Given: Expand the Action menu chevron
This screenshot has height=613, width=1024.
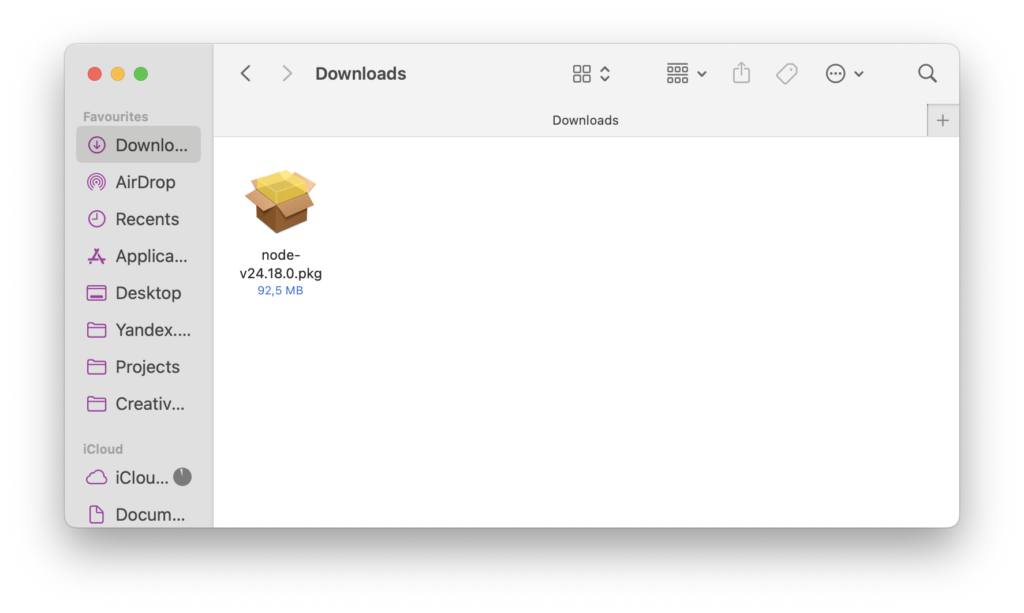Looking at the screenshot, I should (859, 74).
